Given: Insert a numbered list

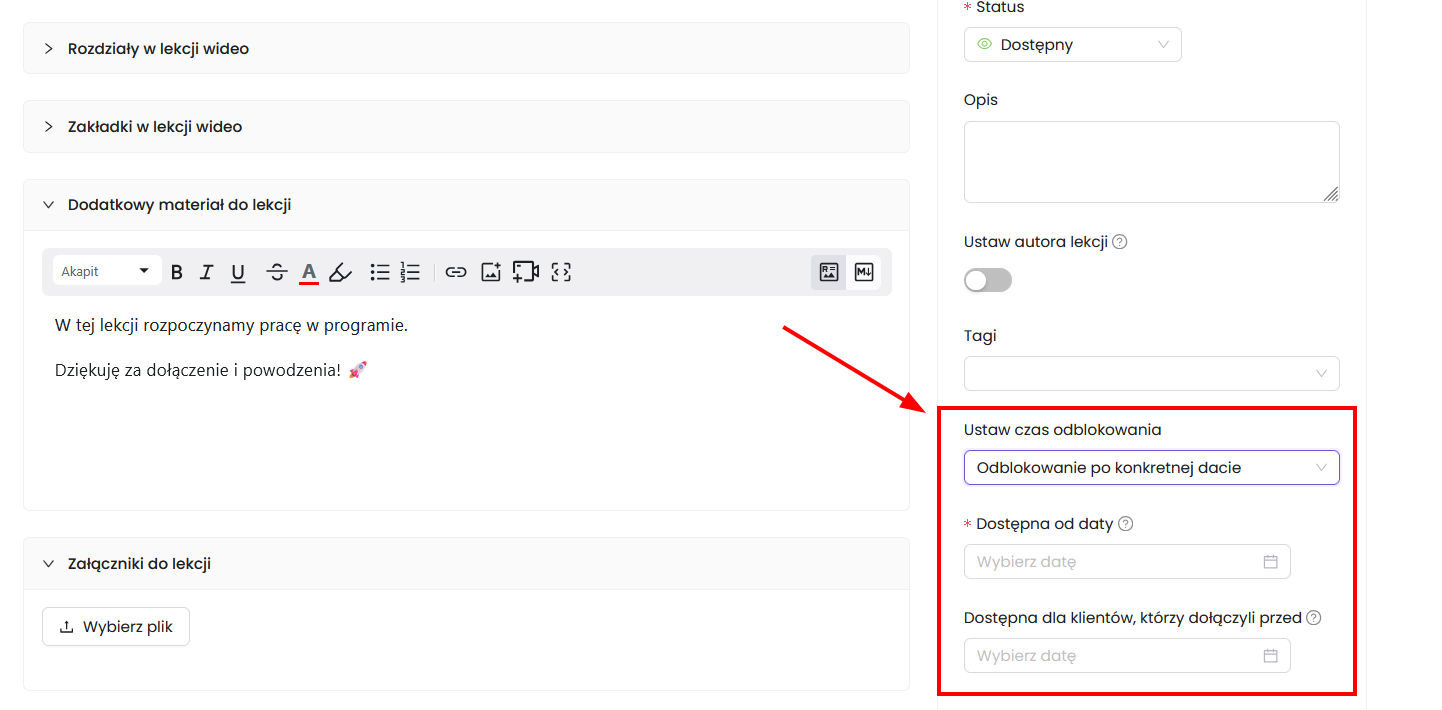Looking at the screenshot, I should click(410, 272).
